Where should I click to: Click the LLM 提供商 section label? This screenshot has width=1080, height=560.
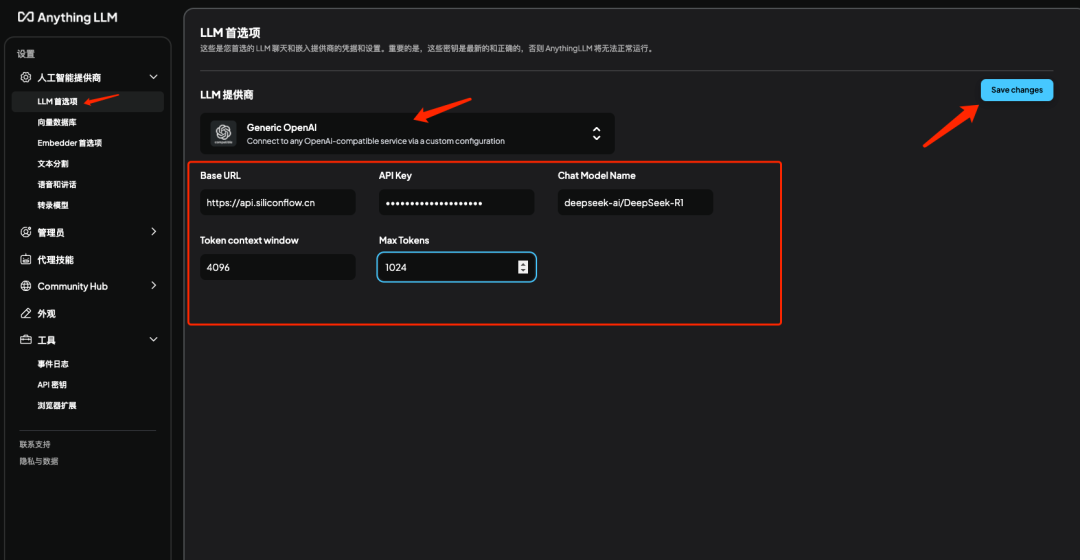pos(227,94)
